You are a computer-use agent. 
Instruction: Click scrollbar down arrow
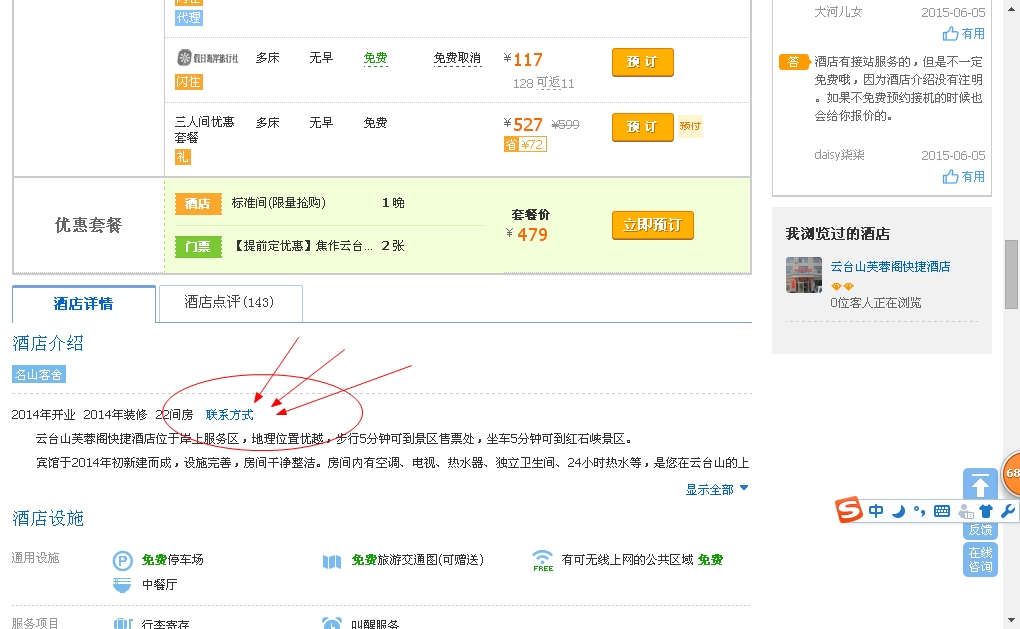pyautogui.click(x=1012, y=620)
